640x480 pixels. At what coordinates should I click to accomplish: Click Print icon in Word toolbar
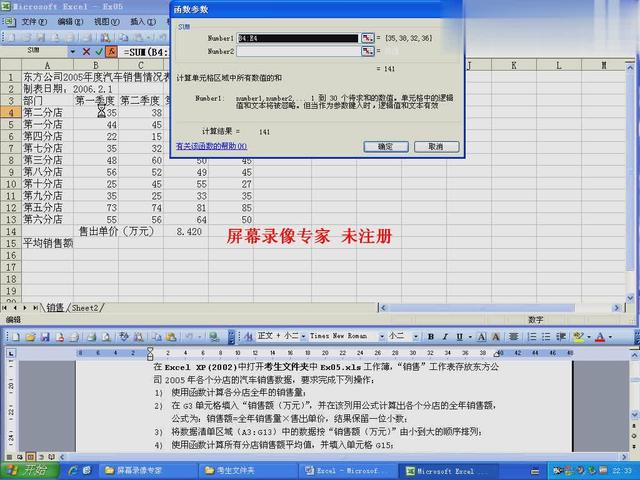(x=91, y=337)
